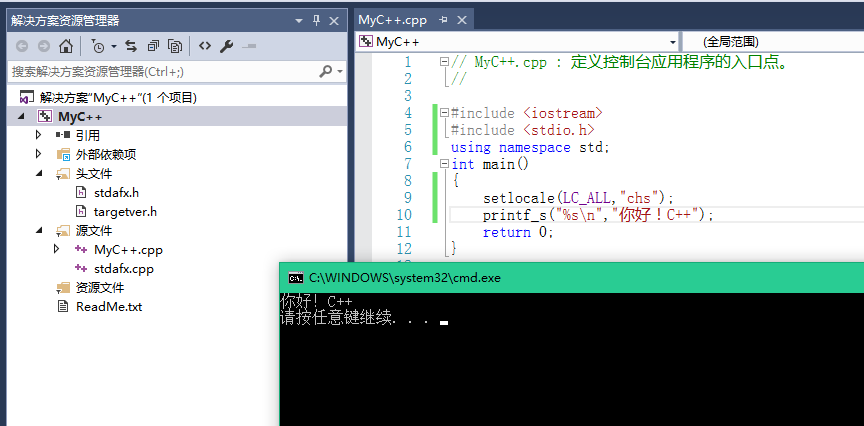Open window position menu of Solution Explorer

(299, 21)
